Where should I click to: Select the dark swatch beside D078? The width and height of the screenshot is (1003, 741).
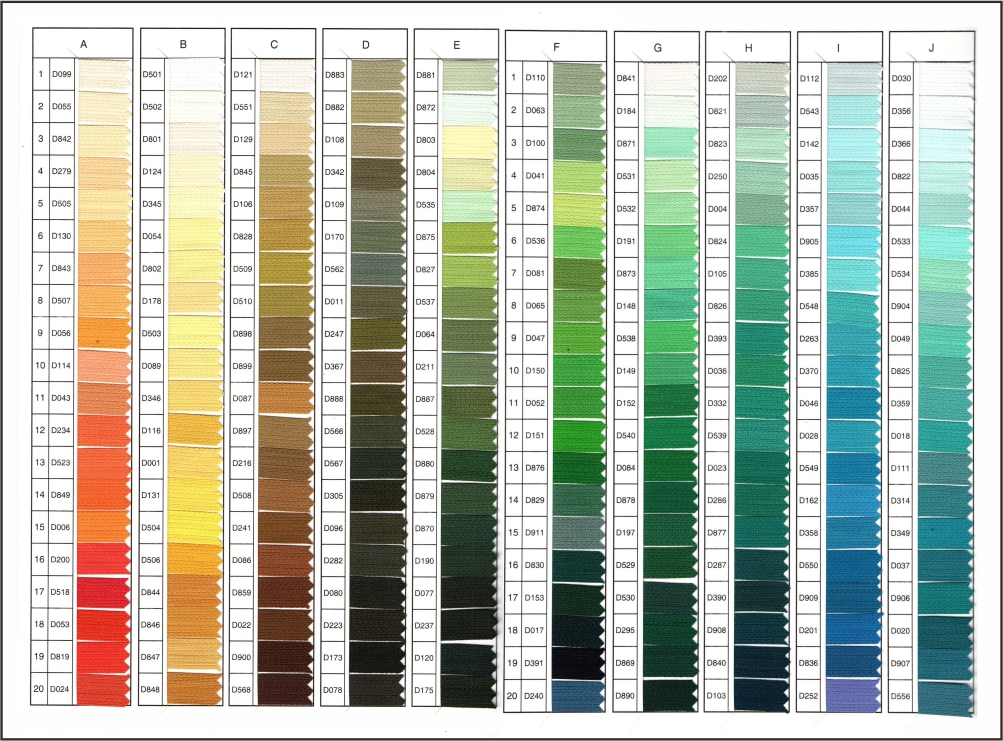(377, 690)
